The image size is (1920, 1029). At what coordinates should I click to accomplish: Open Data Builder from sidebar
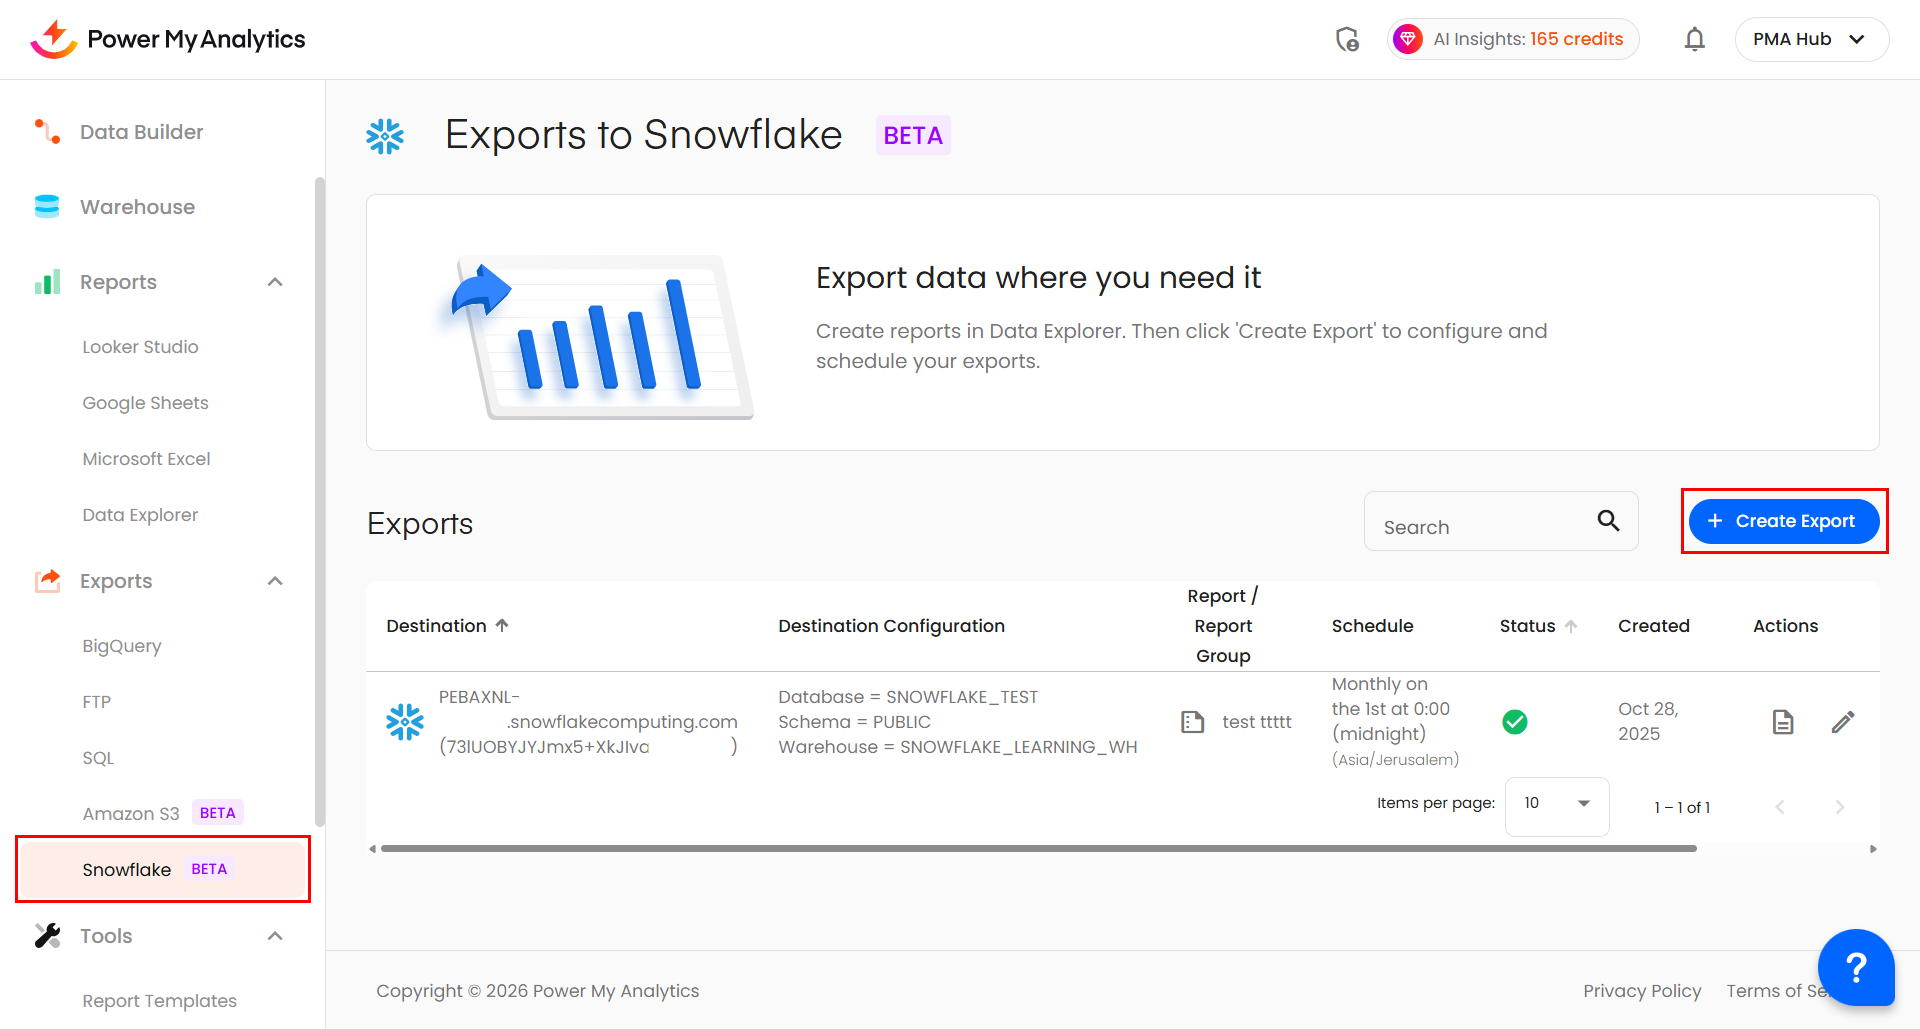tap(141, 132)
